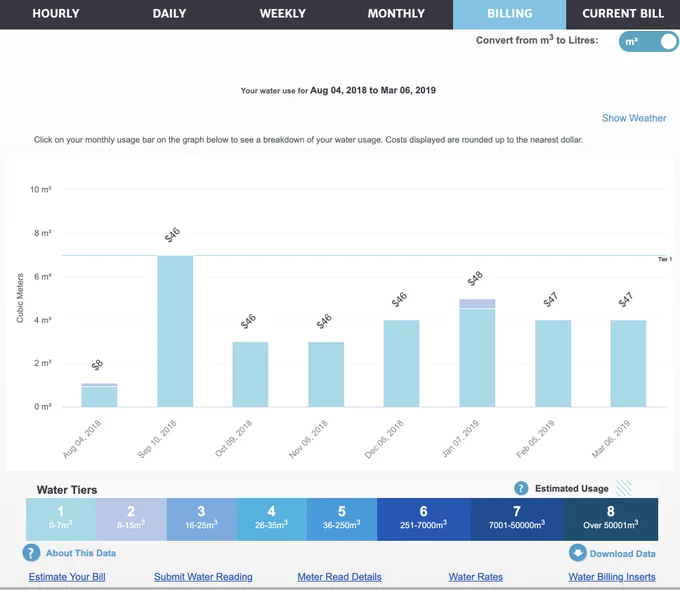680x590 pixels.
Task: Click the Water Tiers heading
Action: (67, 490)
